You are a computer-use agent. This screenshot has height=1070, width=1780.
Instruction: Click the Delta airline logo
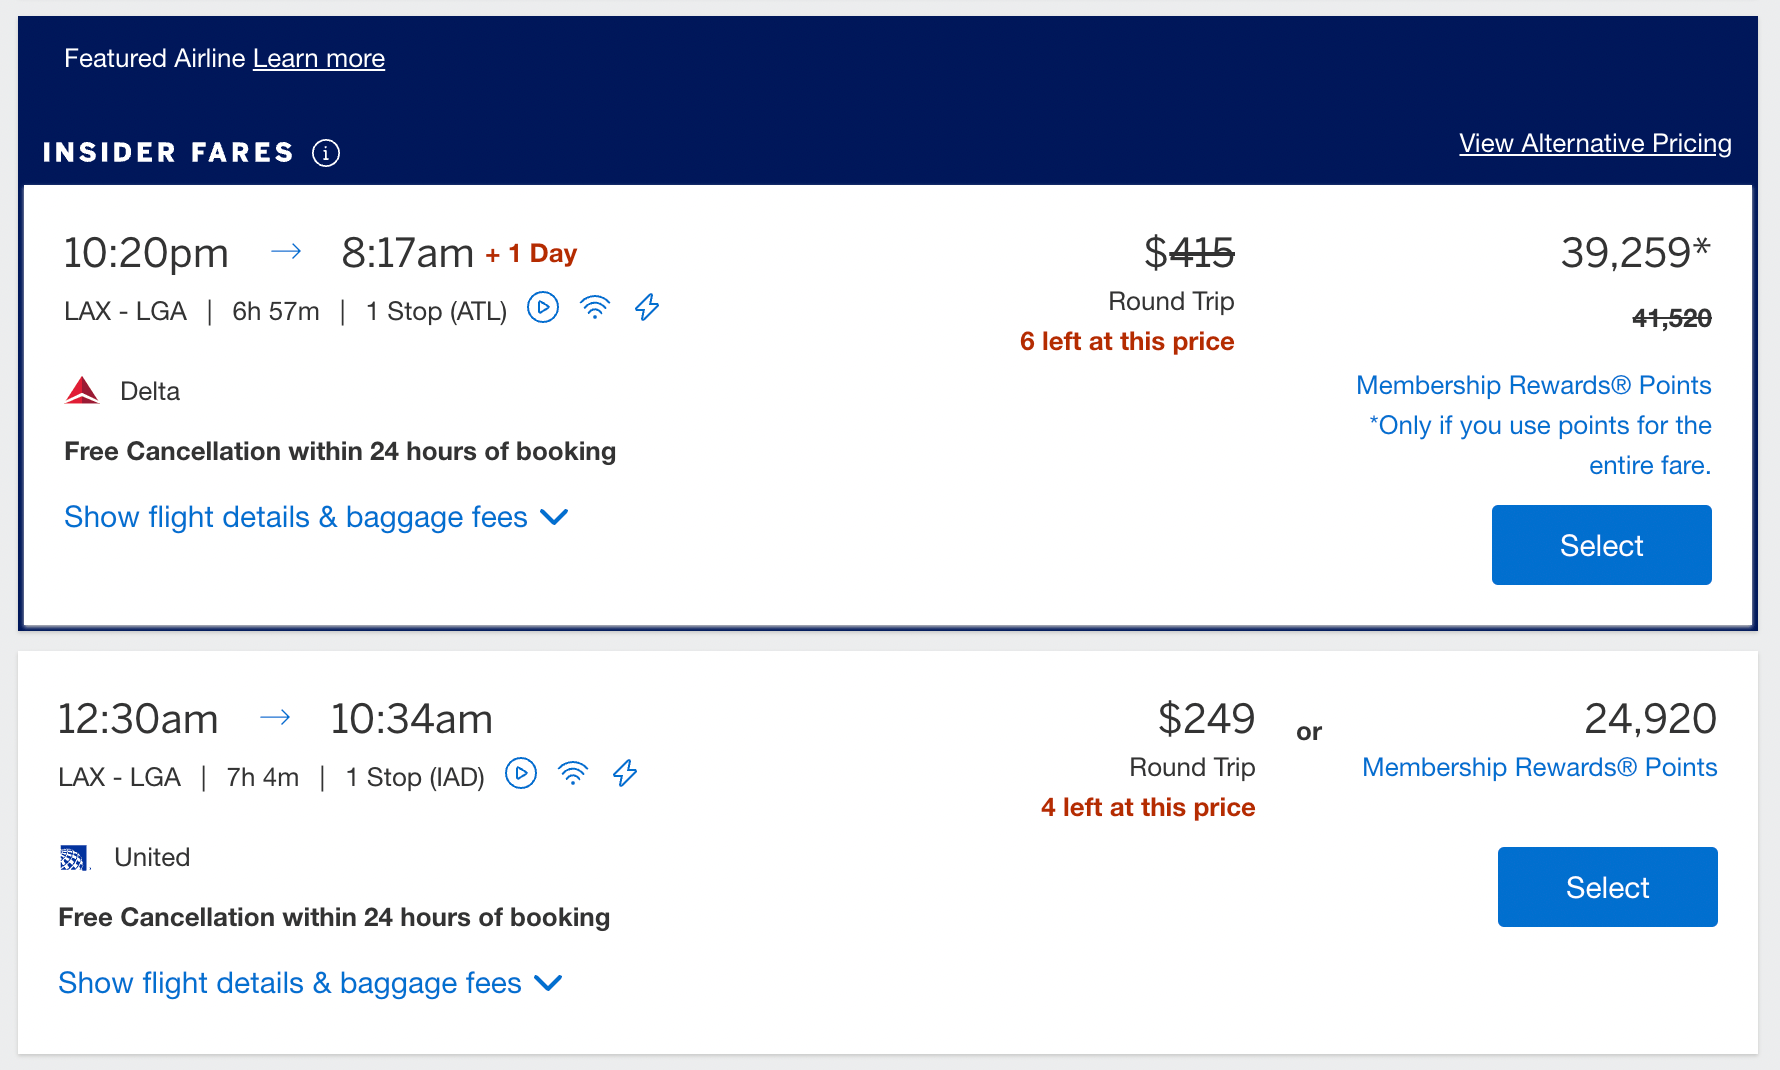click(83, 390)
